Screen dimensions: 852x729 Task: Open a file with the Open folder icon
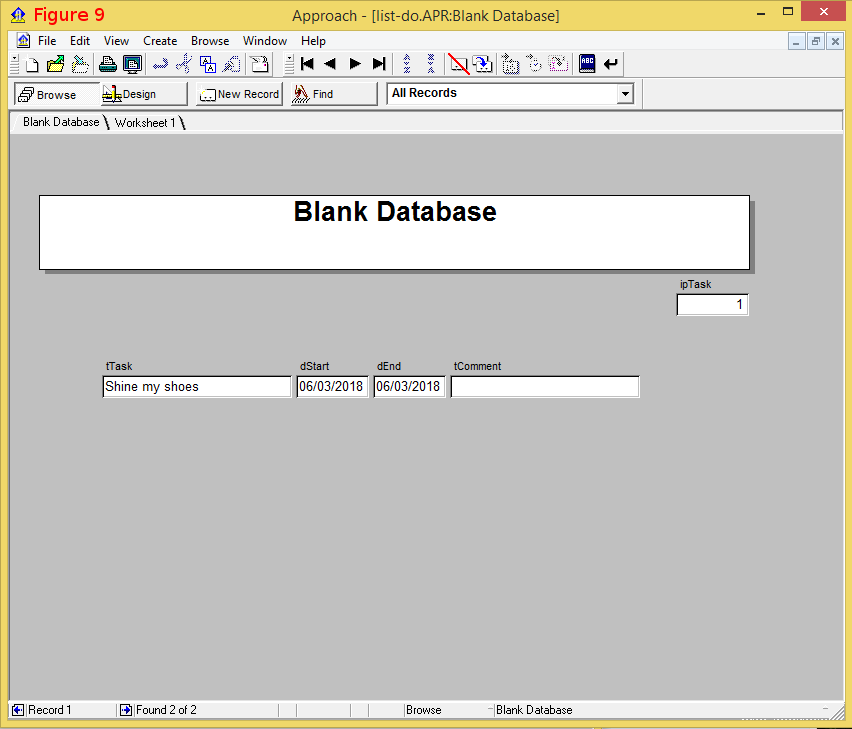coord(55,63)
